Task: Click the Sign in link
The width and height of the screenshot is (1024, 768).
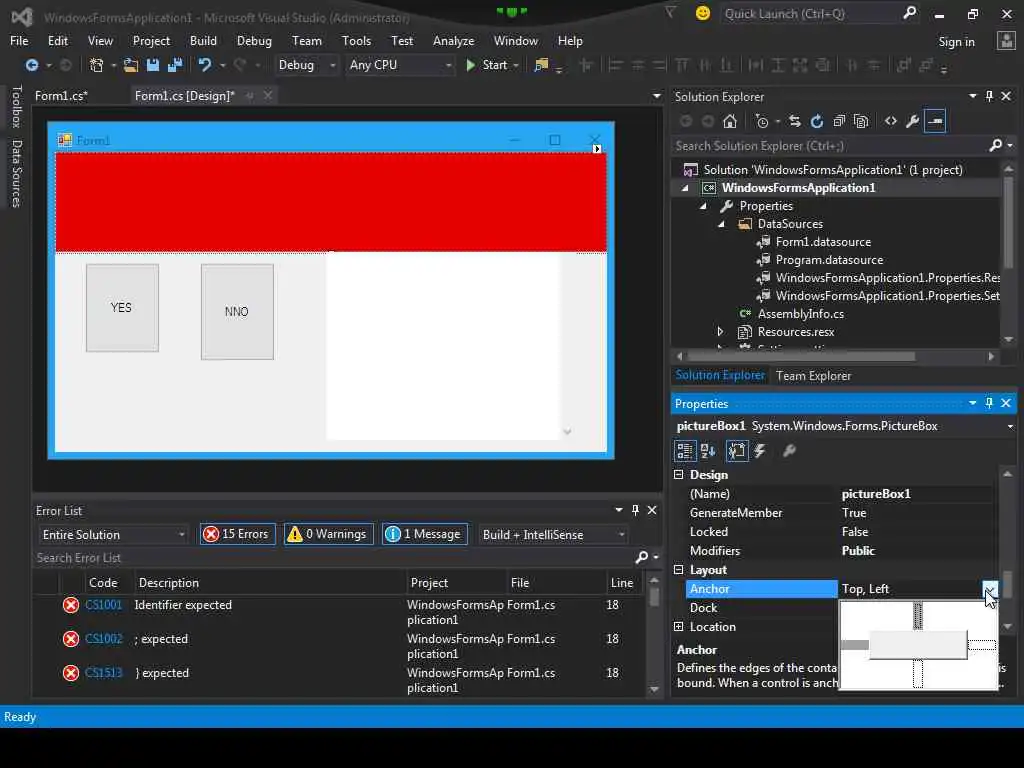Action: pyautogui.click(x=956, y=41)
